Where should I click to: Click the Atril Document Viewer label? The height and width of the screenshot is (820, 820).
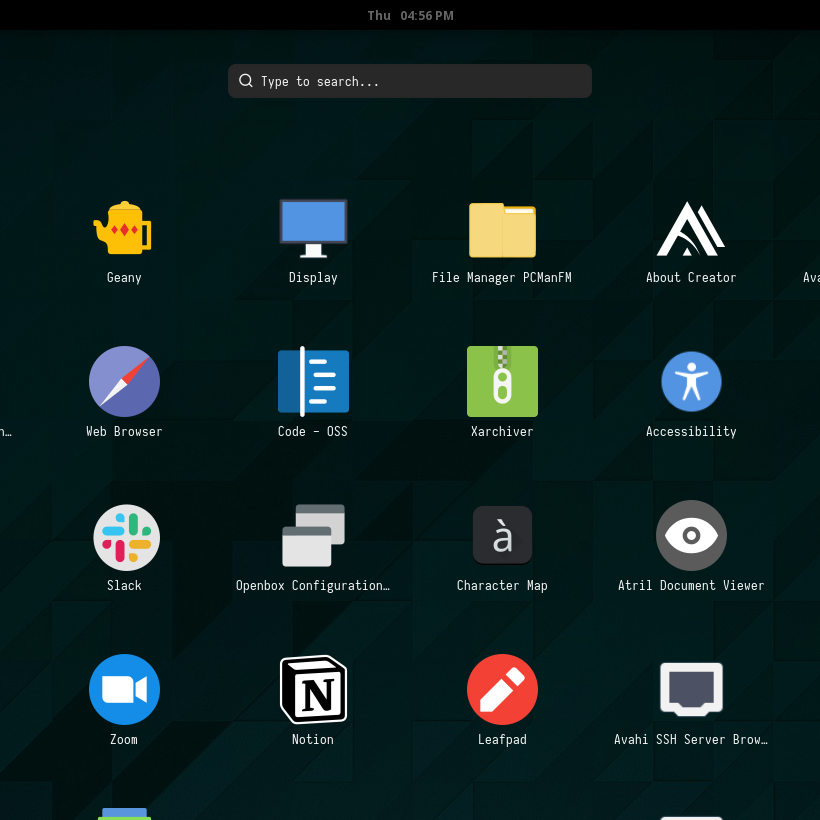tap(691, 585)
